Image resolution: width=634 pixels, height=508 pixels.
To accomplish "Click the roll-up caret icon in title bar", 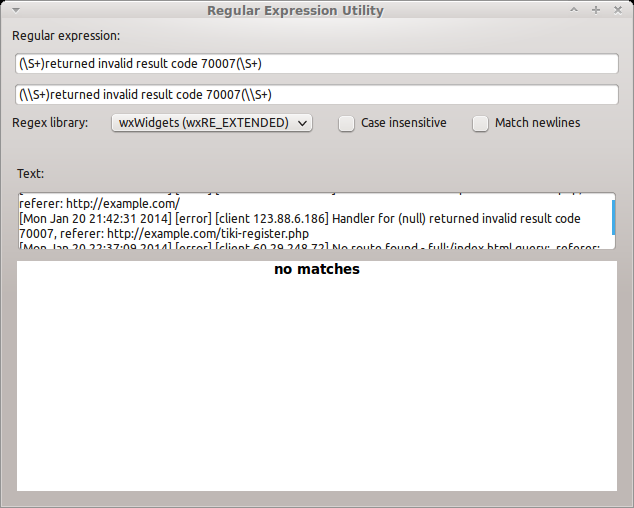I will tap(574, 10).
